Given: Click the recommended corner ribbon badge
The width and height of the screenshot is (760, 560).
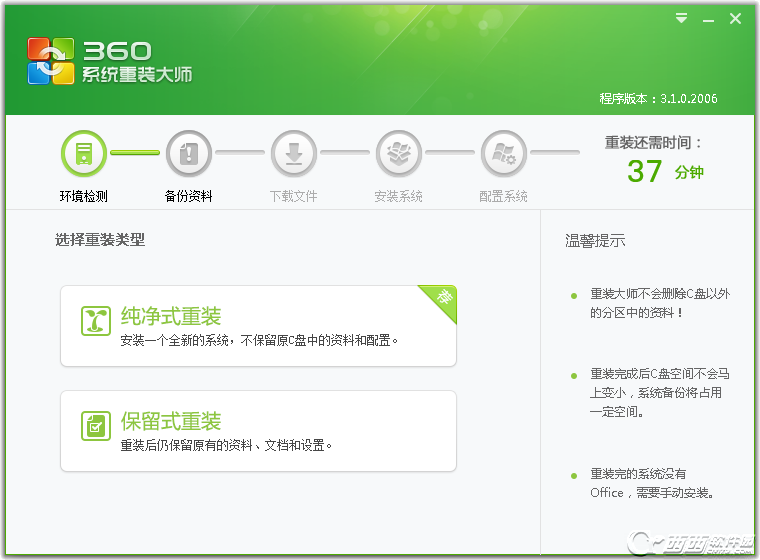Looking at the screenshot, I should [x=438, y=301].
